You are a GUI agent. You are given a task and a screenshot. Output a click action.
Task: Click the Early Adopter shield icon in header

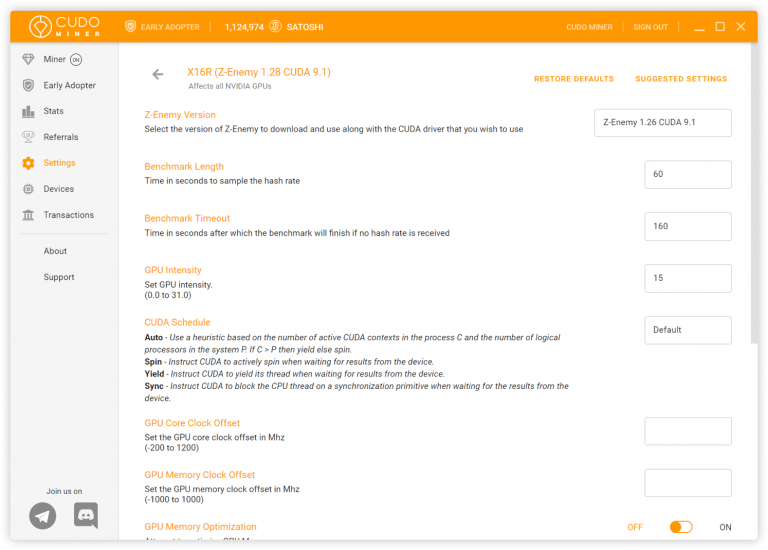tap(130, 26)
